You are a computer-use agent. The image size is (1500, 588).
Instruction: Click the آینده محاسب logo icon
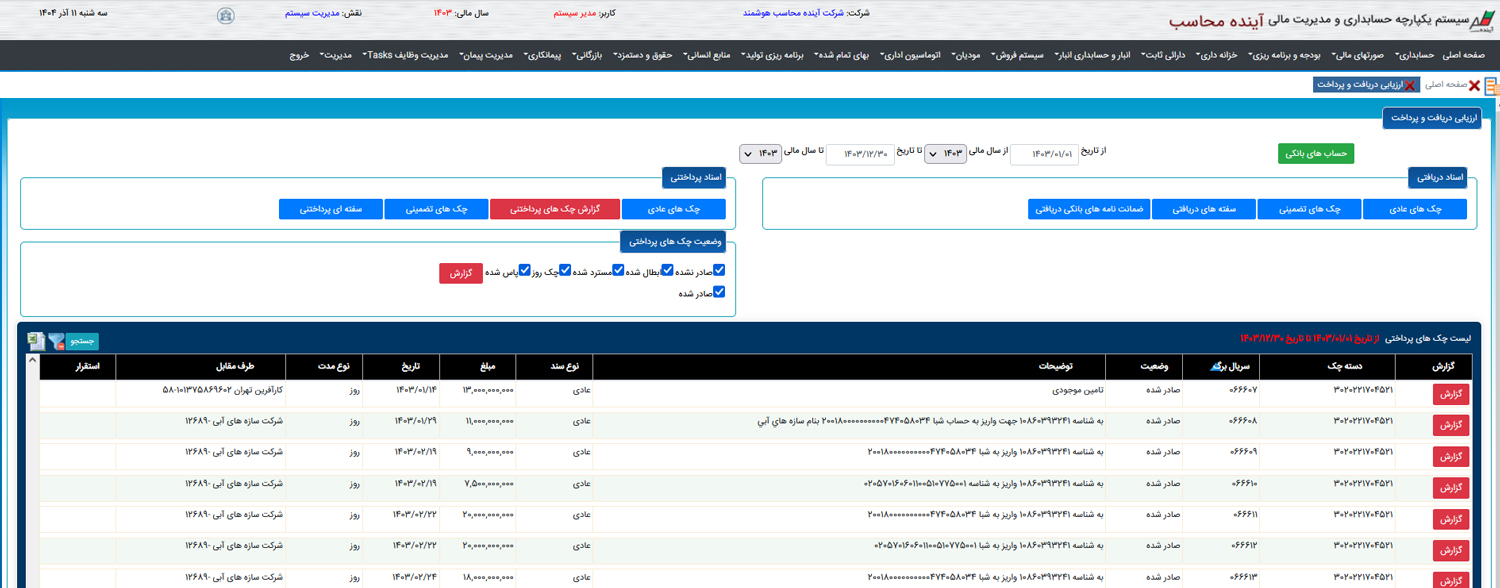[x=1484, y=19]
